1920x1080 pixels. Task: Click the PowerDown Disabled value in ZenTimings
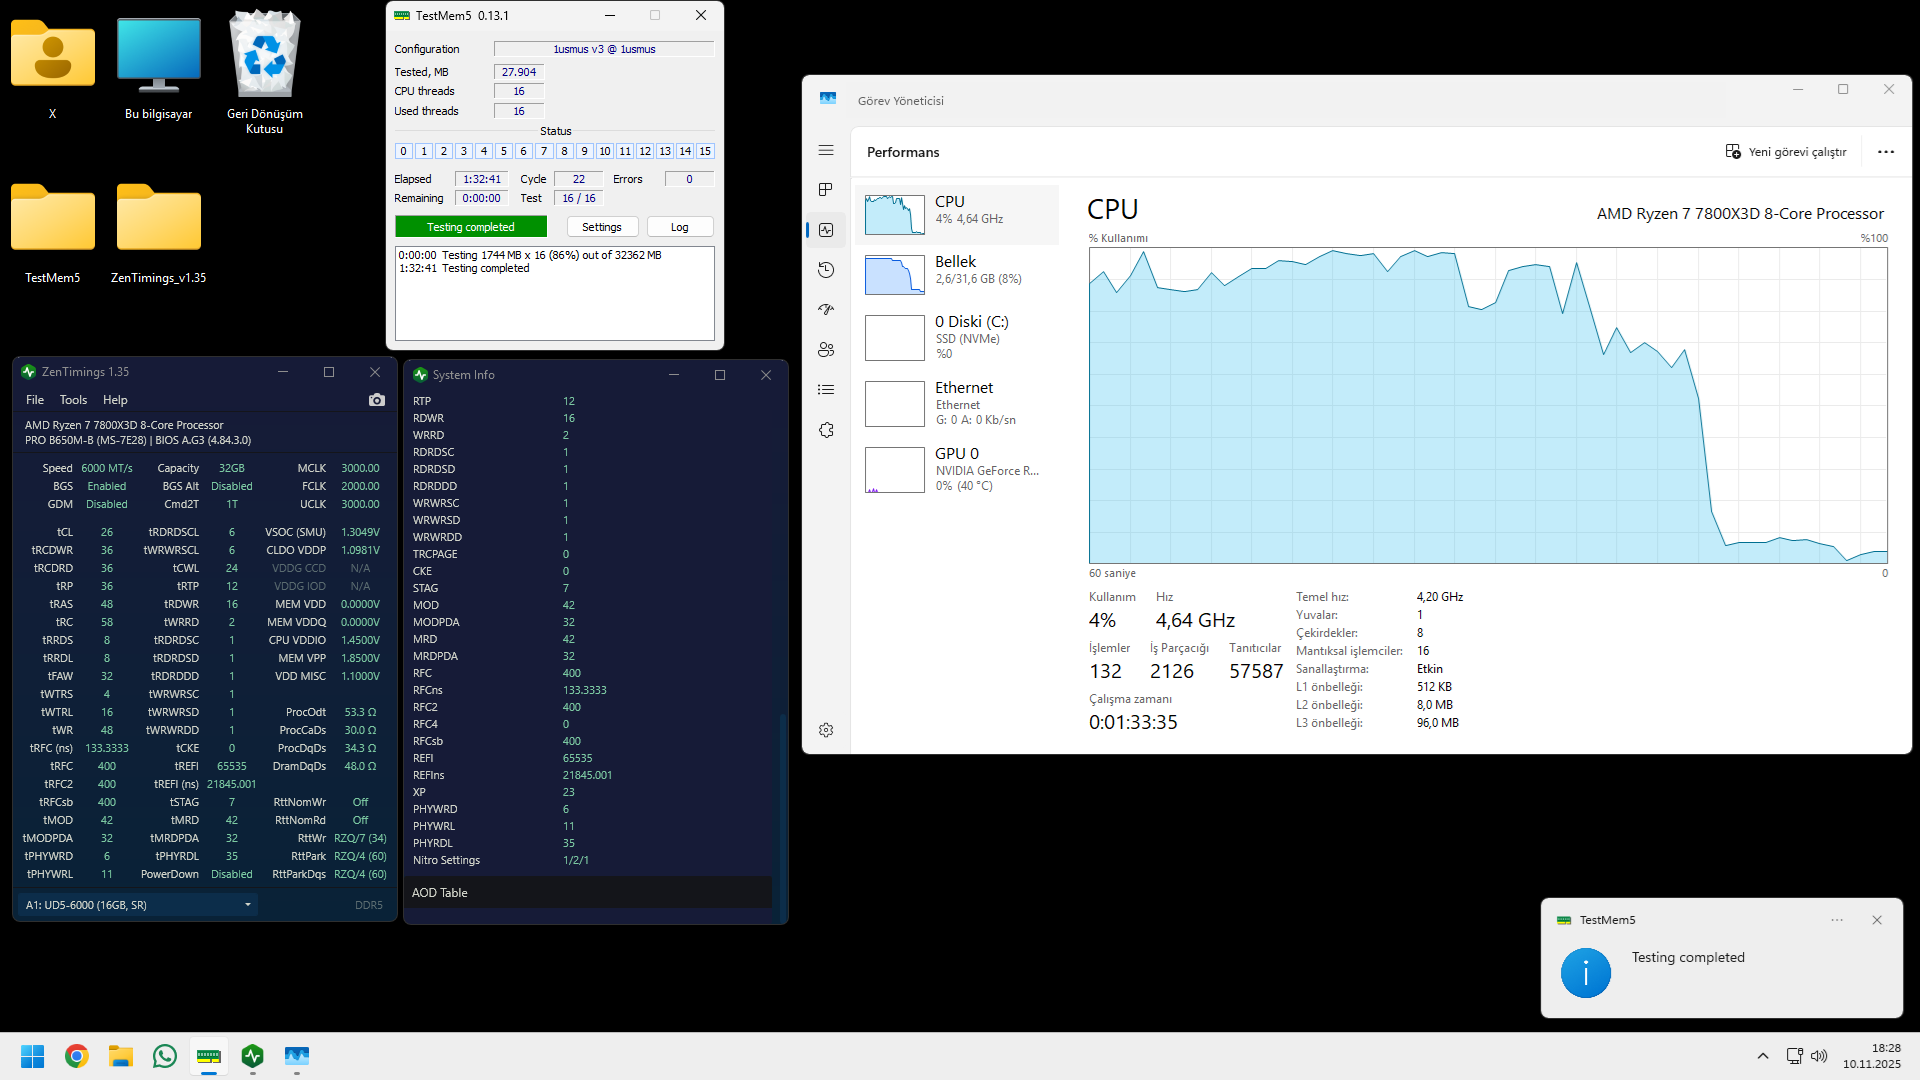pos(232,874)
